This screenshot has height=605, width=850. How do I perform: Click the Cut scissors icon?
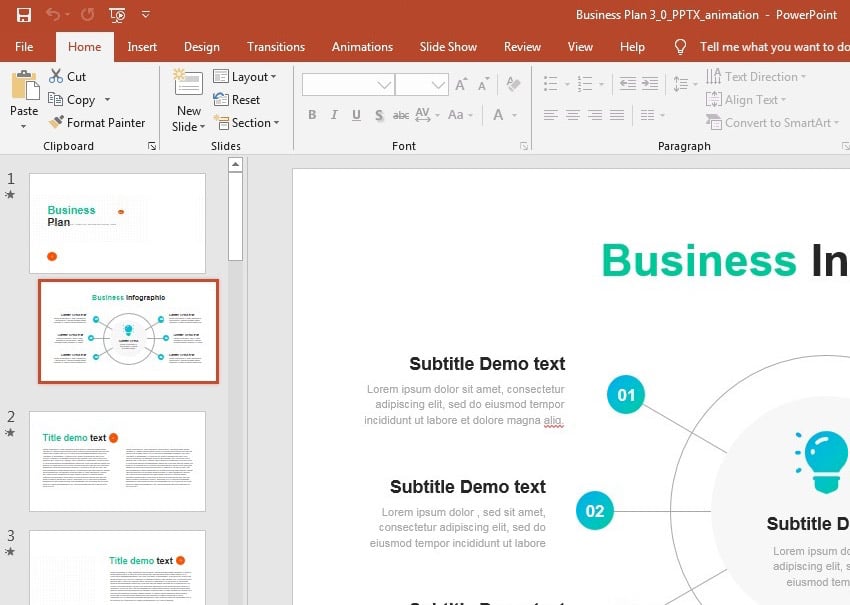56,76
